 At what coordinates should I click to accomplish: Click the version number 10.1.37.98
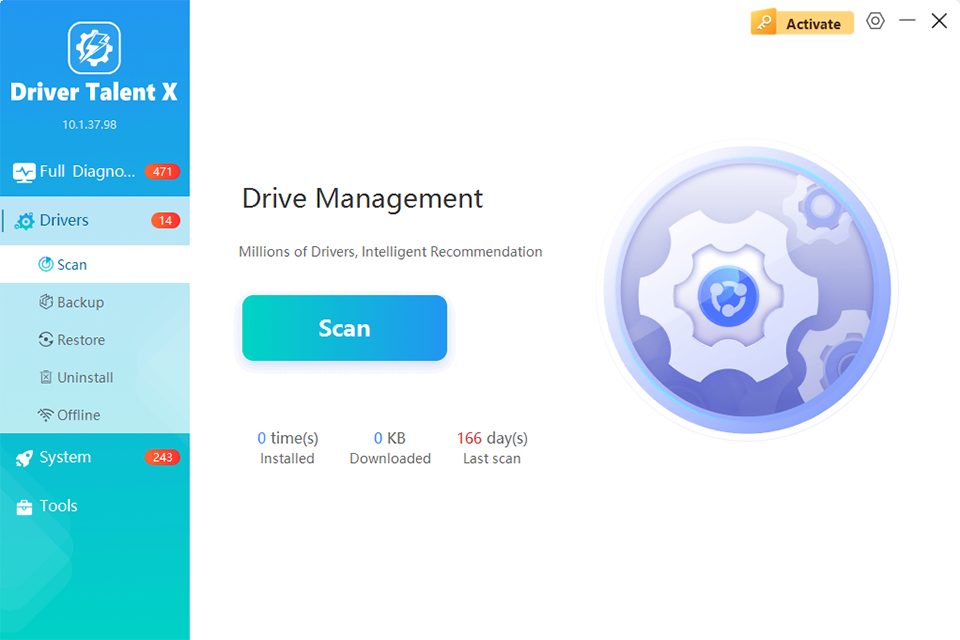[x=89, y=124]
